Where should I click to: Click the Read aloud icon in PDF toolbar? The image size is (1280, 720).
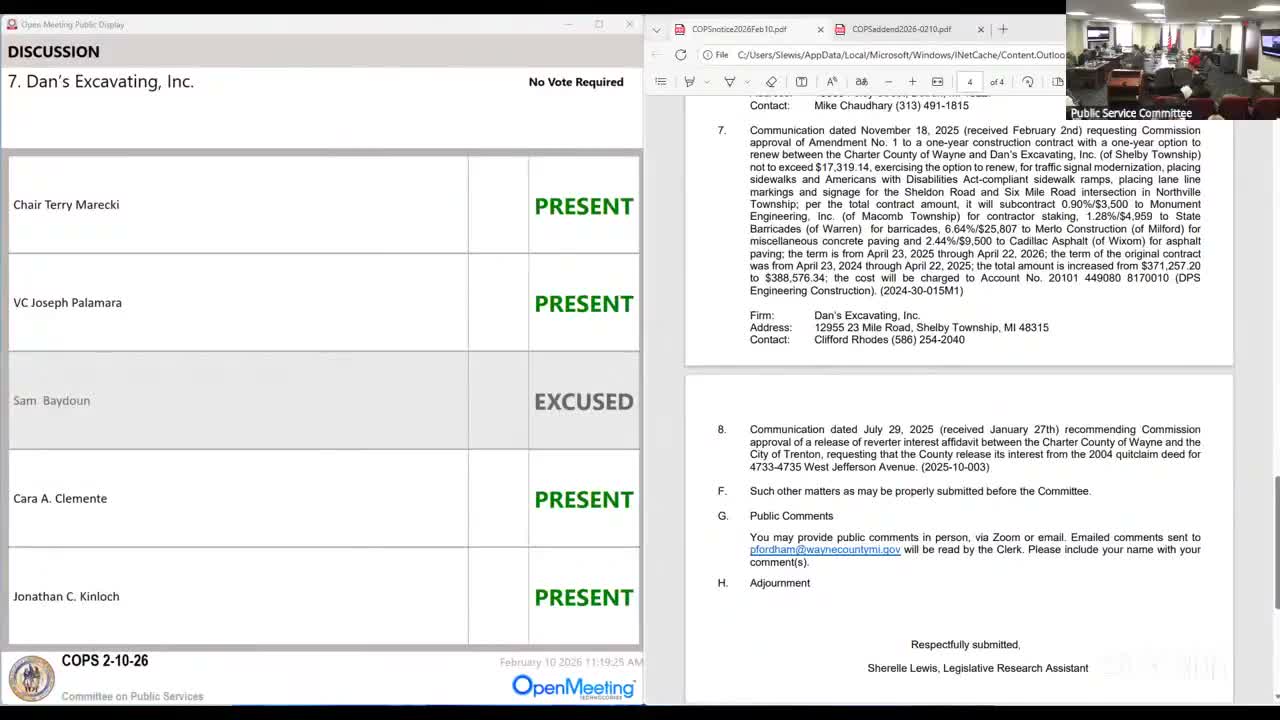point(832,82)
